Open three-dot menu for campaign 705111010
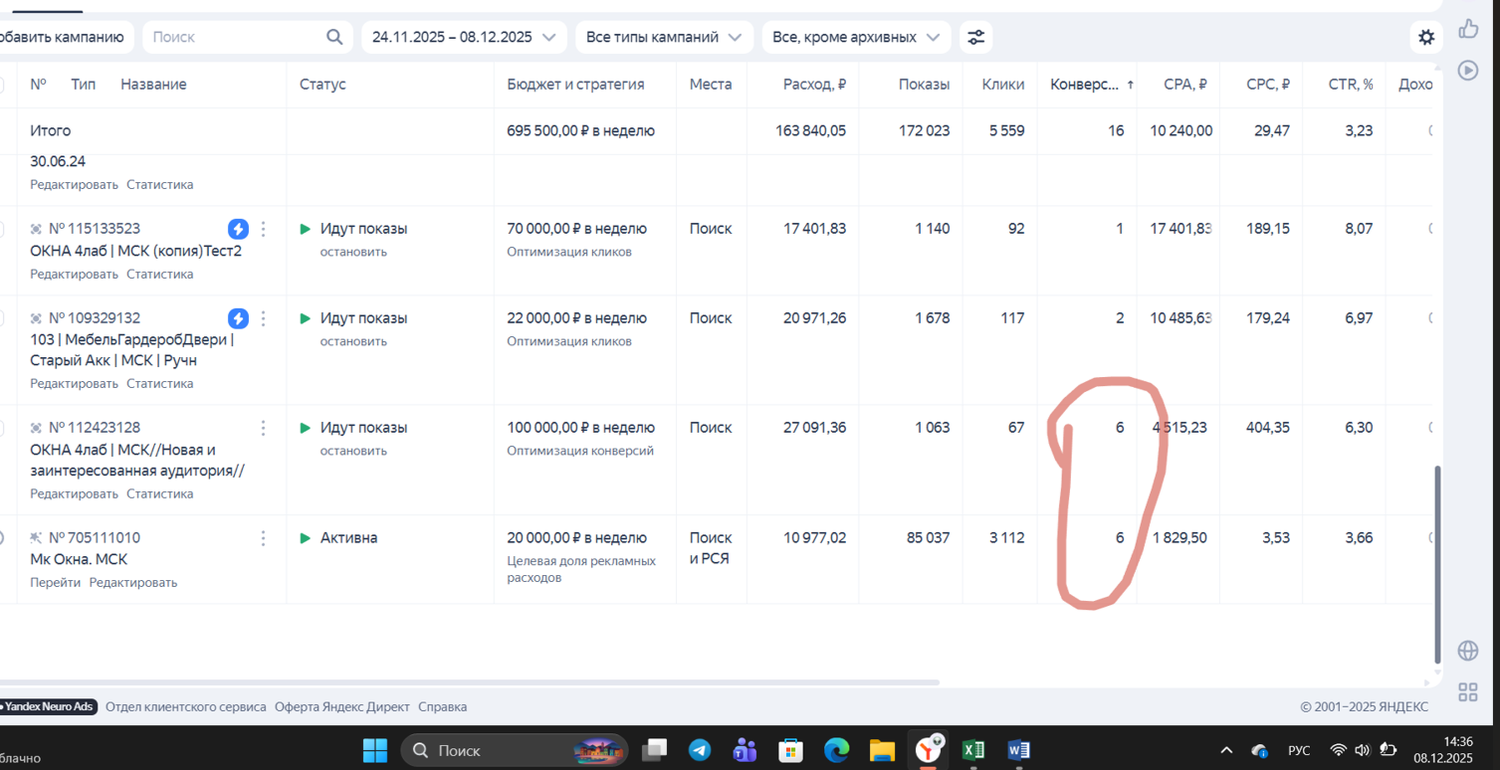 (263, 538)
